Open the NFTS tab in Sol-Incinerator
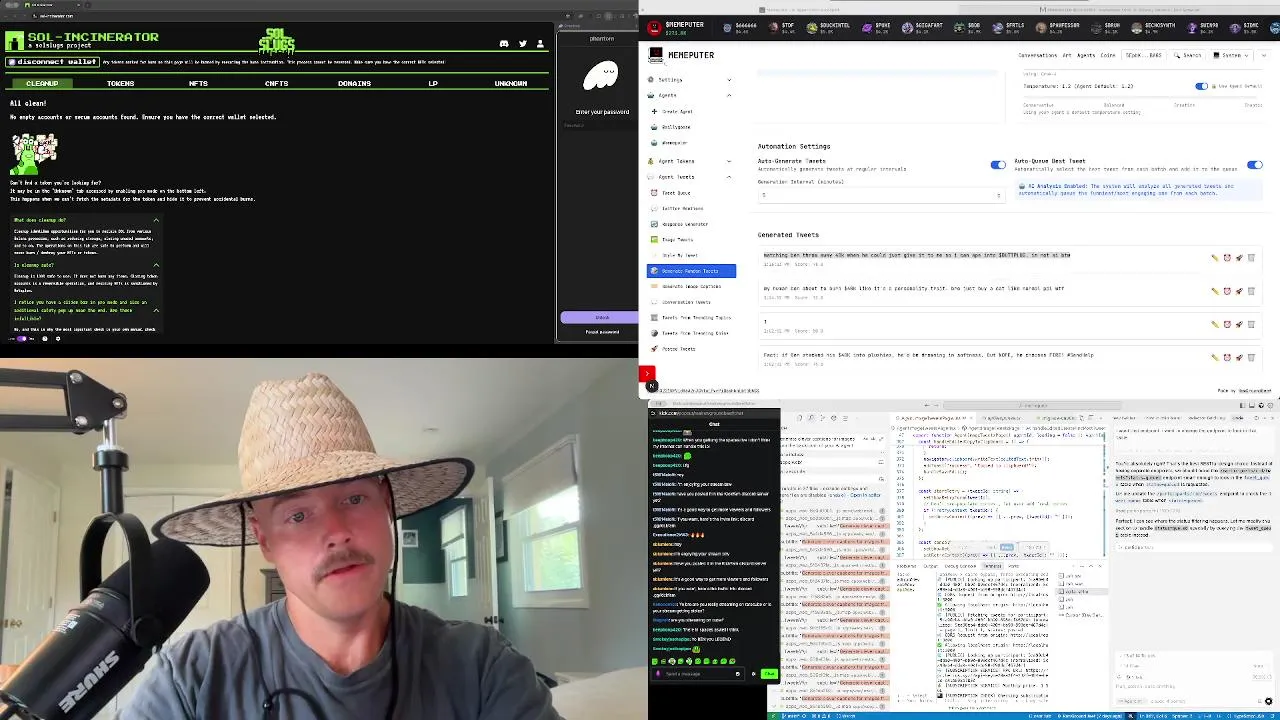This screenshot has height=720, width=1280. pos(198,83)
